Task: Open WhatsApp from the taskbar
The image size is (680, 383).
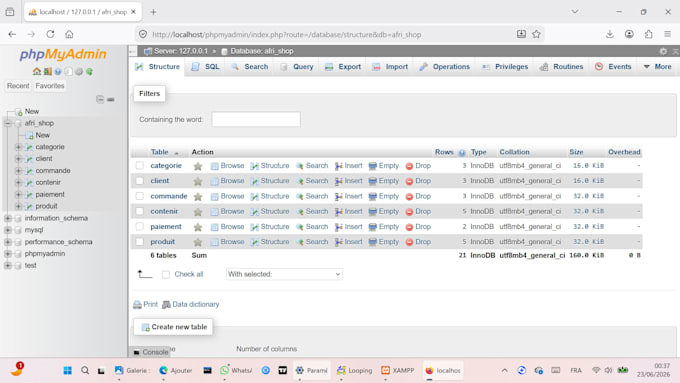Action: pos(235,370)
